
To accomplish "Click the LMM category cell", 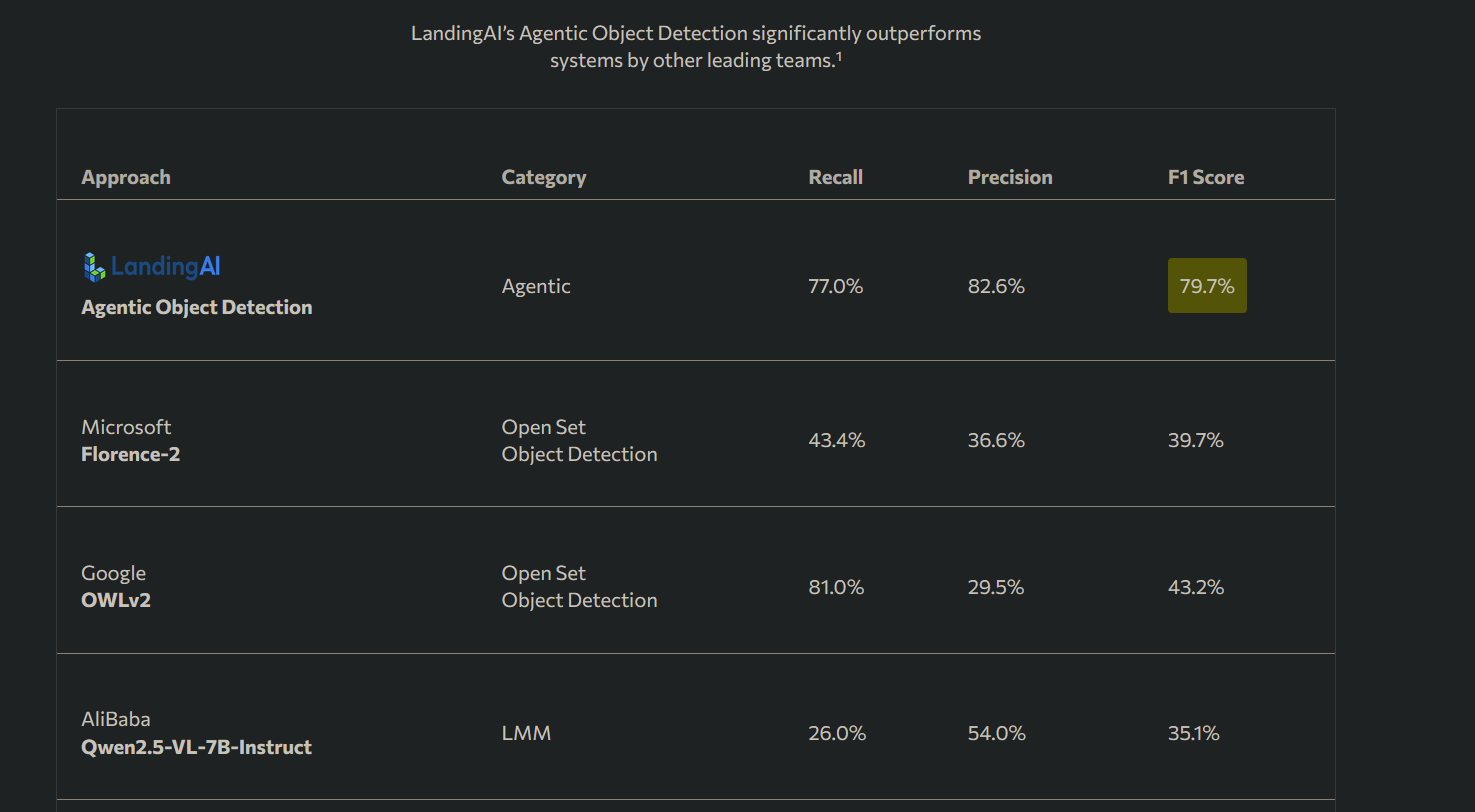I will tap(526, 733).
